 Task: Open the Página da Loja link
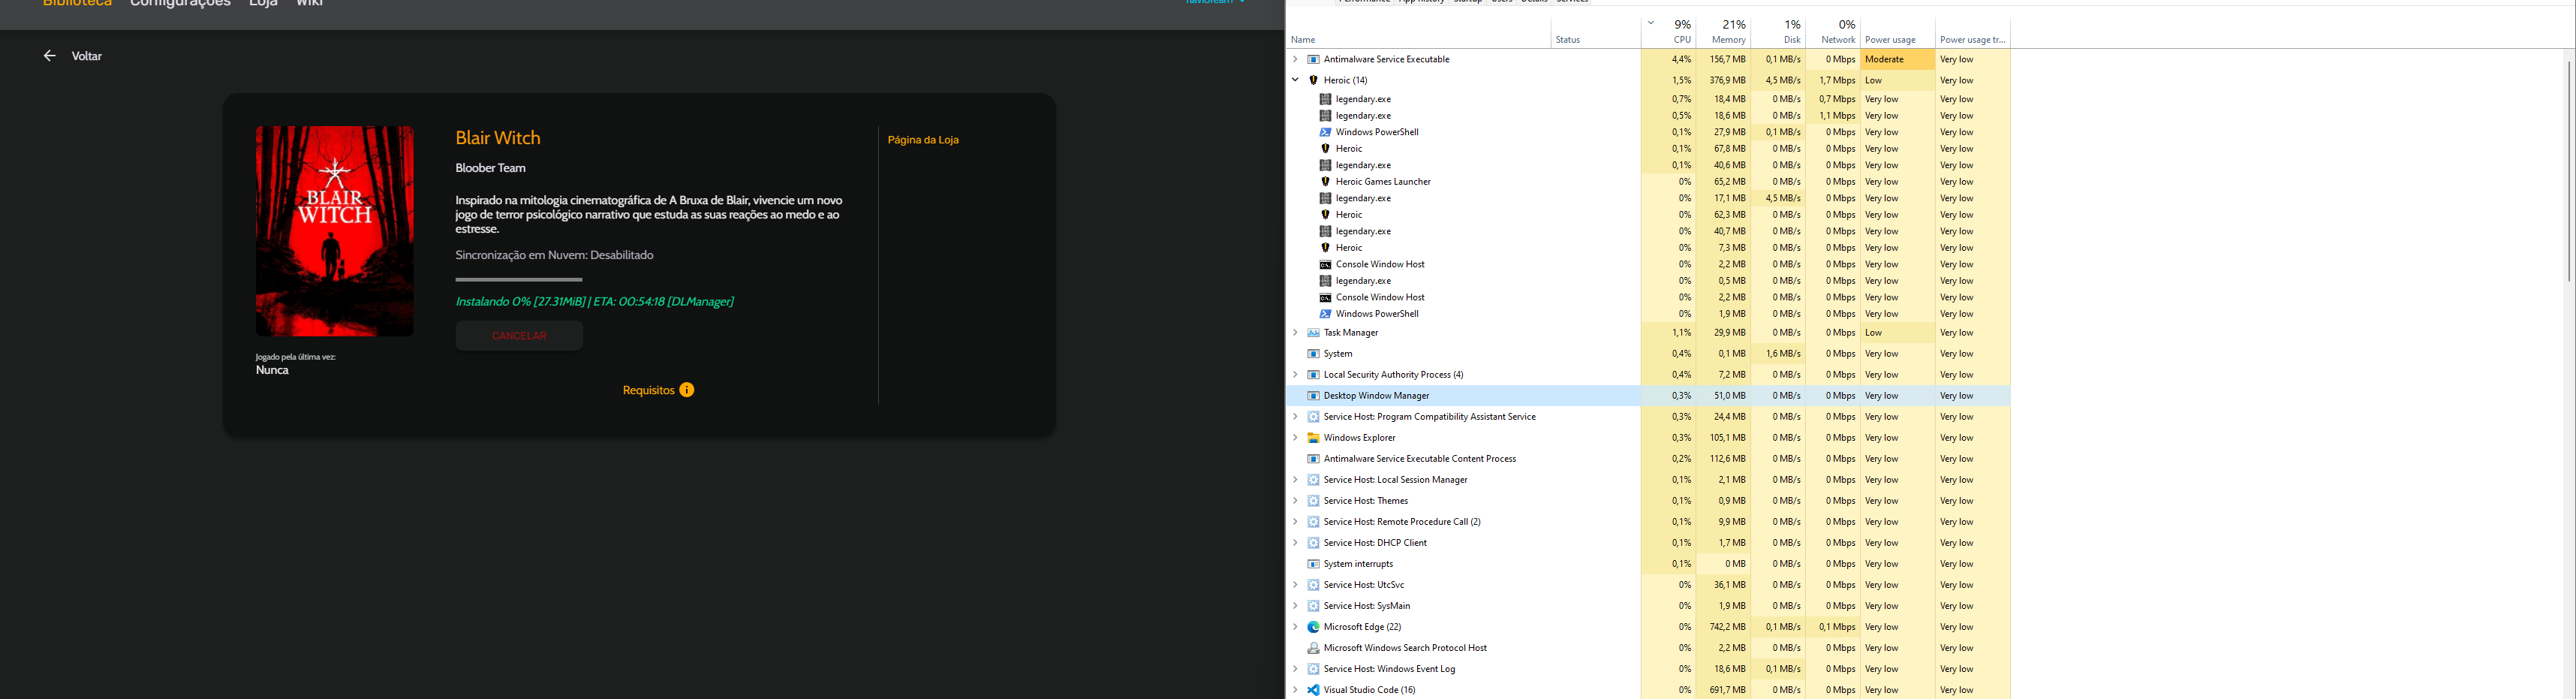point(920,139)
